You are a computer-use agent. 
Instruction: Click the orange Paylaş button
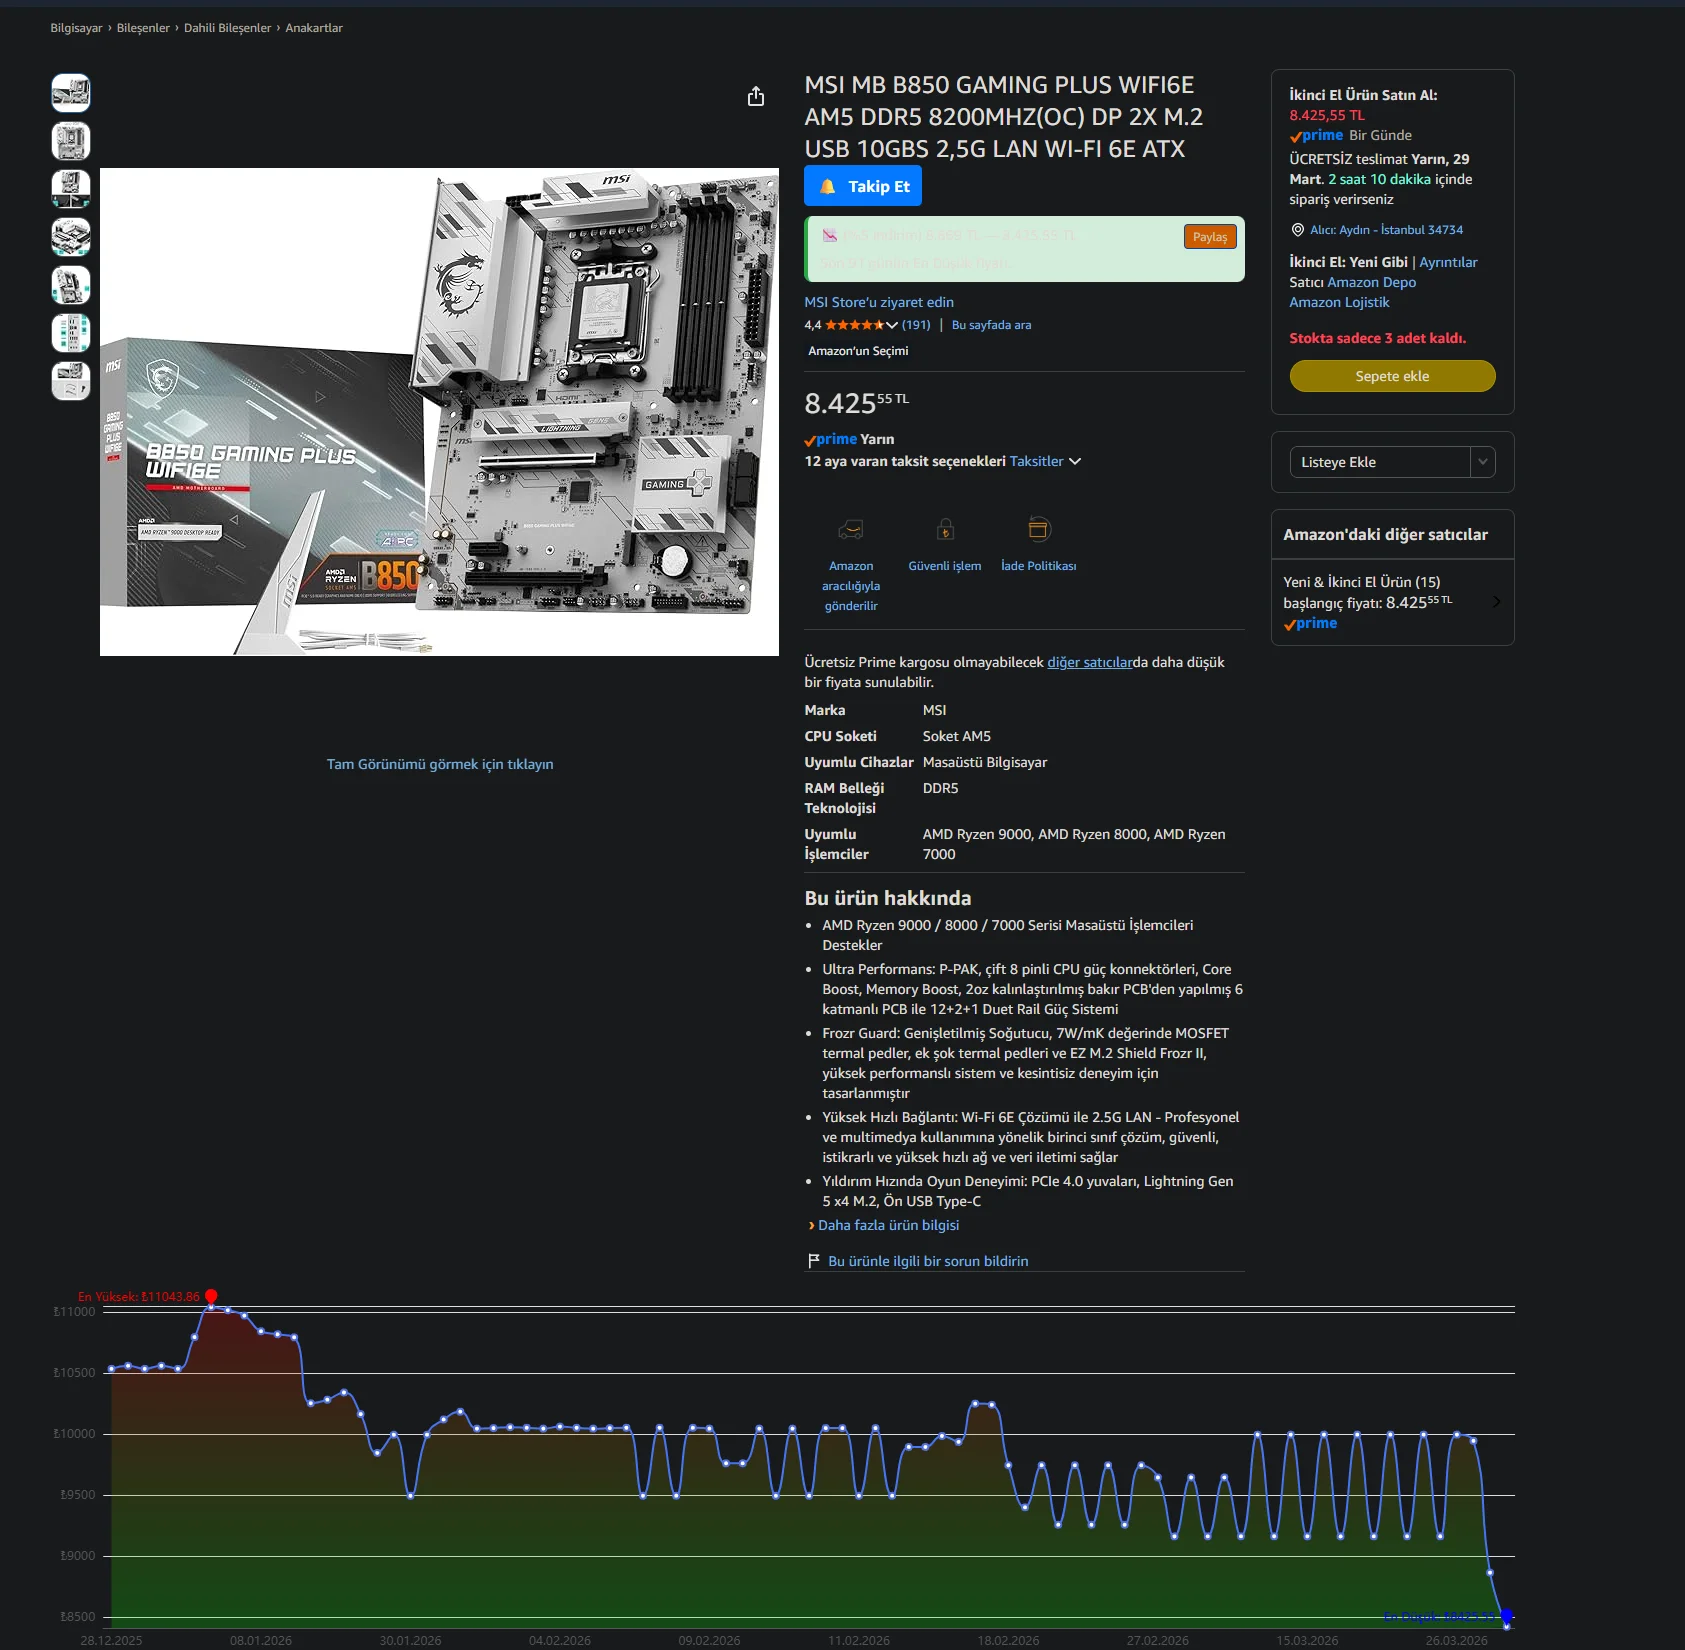pos(1210,237)
